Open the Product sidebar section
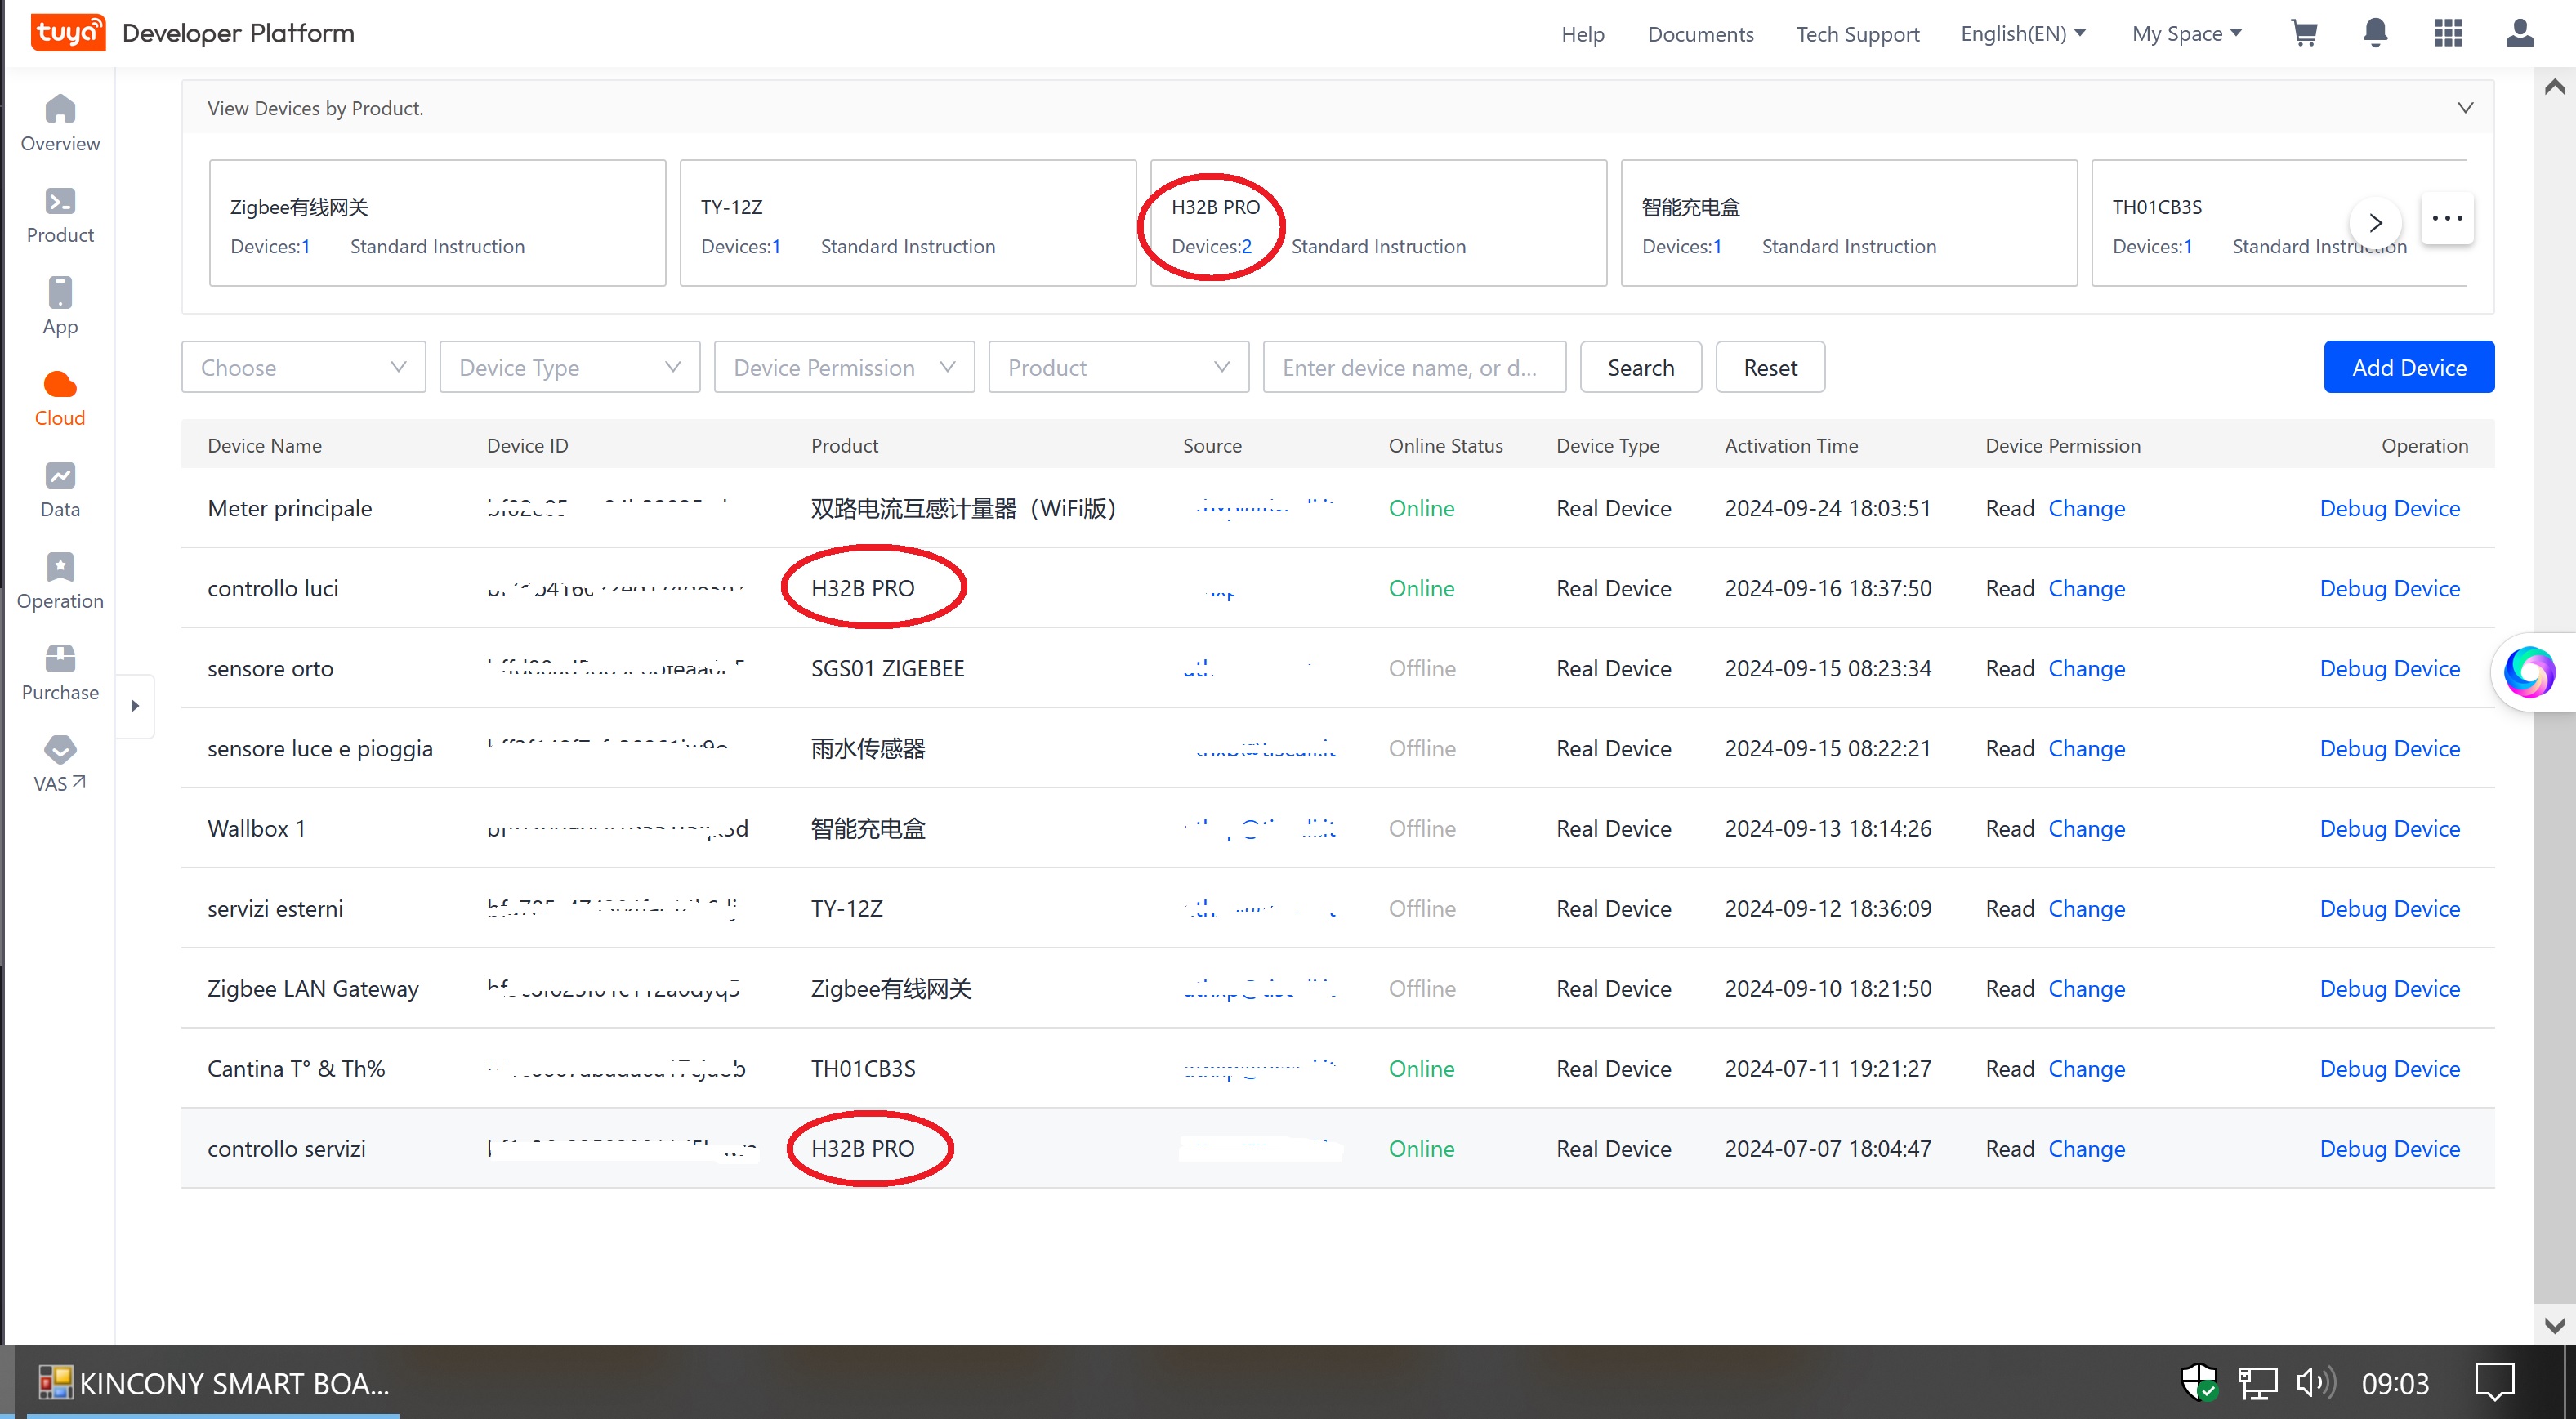 [60, 214]
